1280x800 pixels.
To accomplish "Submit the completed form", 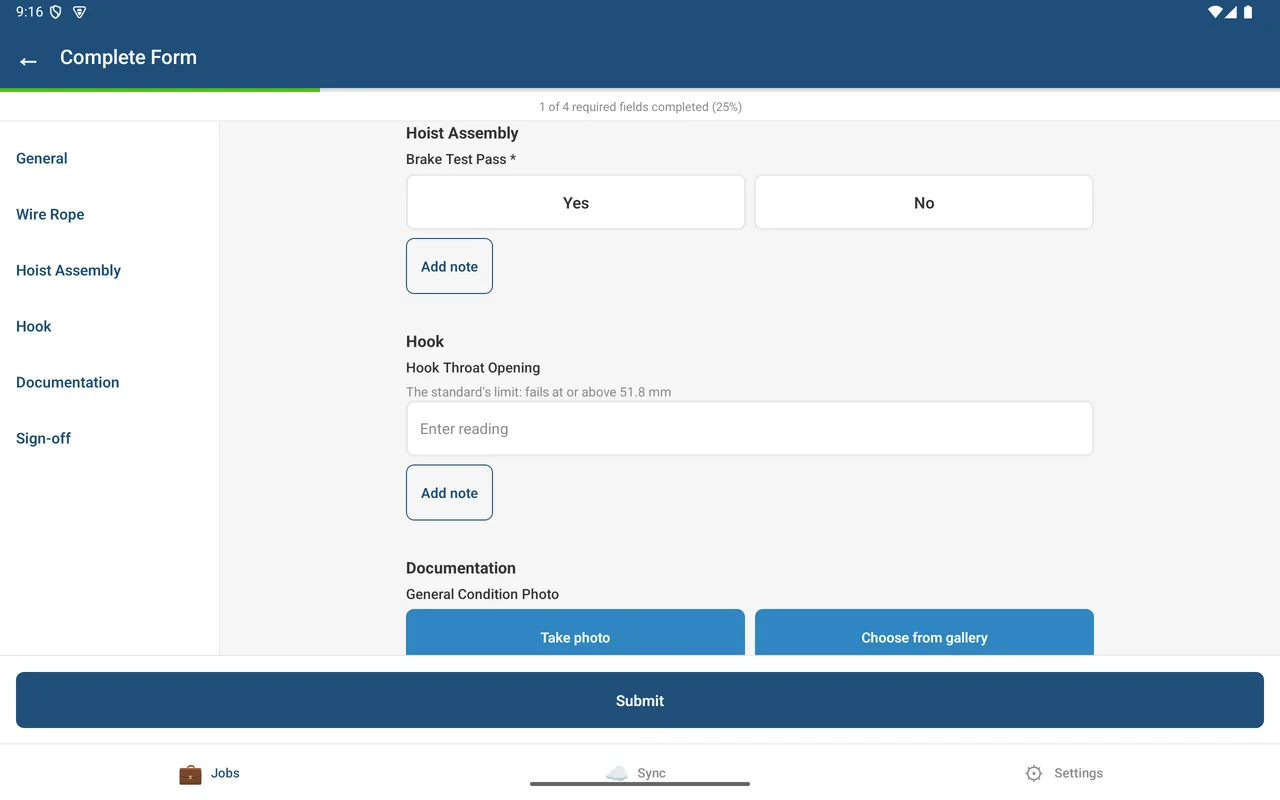I will coord(640,700).
